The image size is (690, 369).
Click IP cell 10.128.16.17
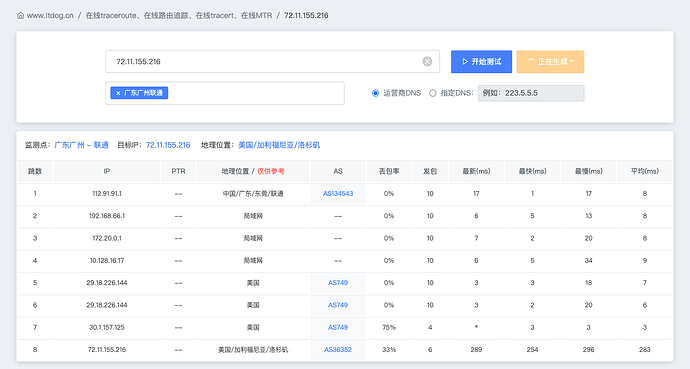(107, 260)
